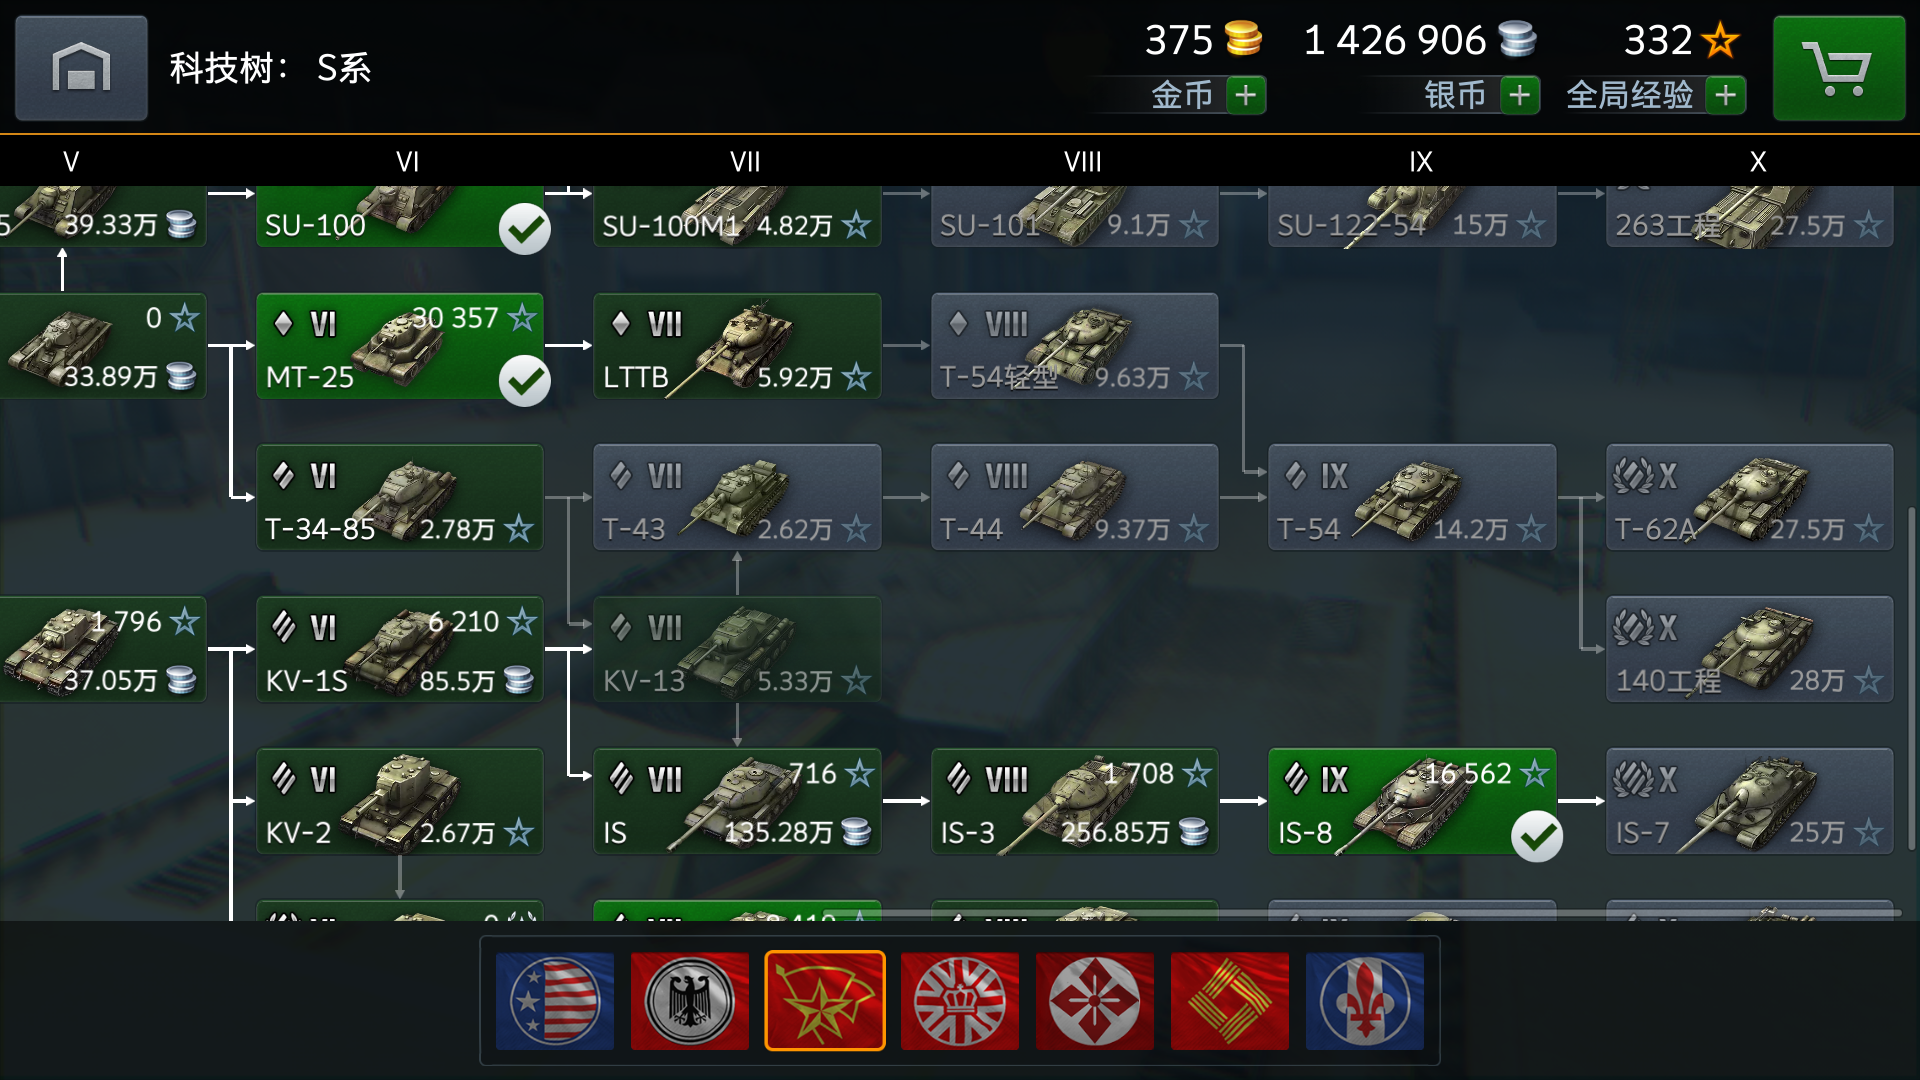
Task: Select the USA nation flag
Action: (555, 1000)
